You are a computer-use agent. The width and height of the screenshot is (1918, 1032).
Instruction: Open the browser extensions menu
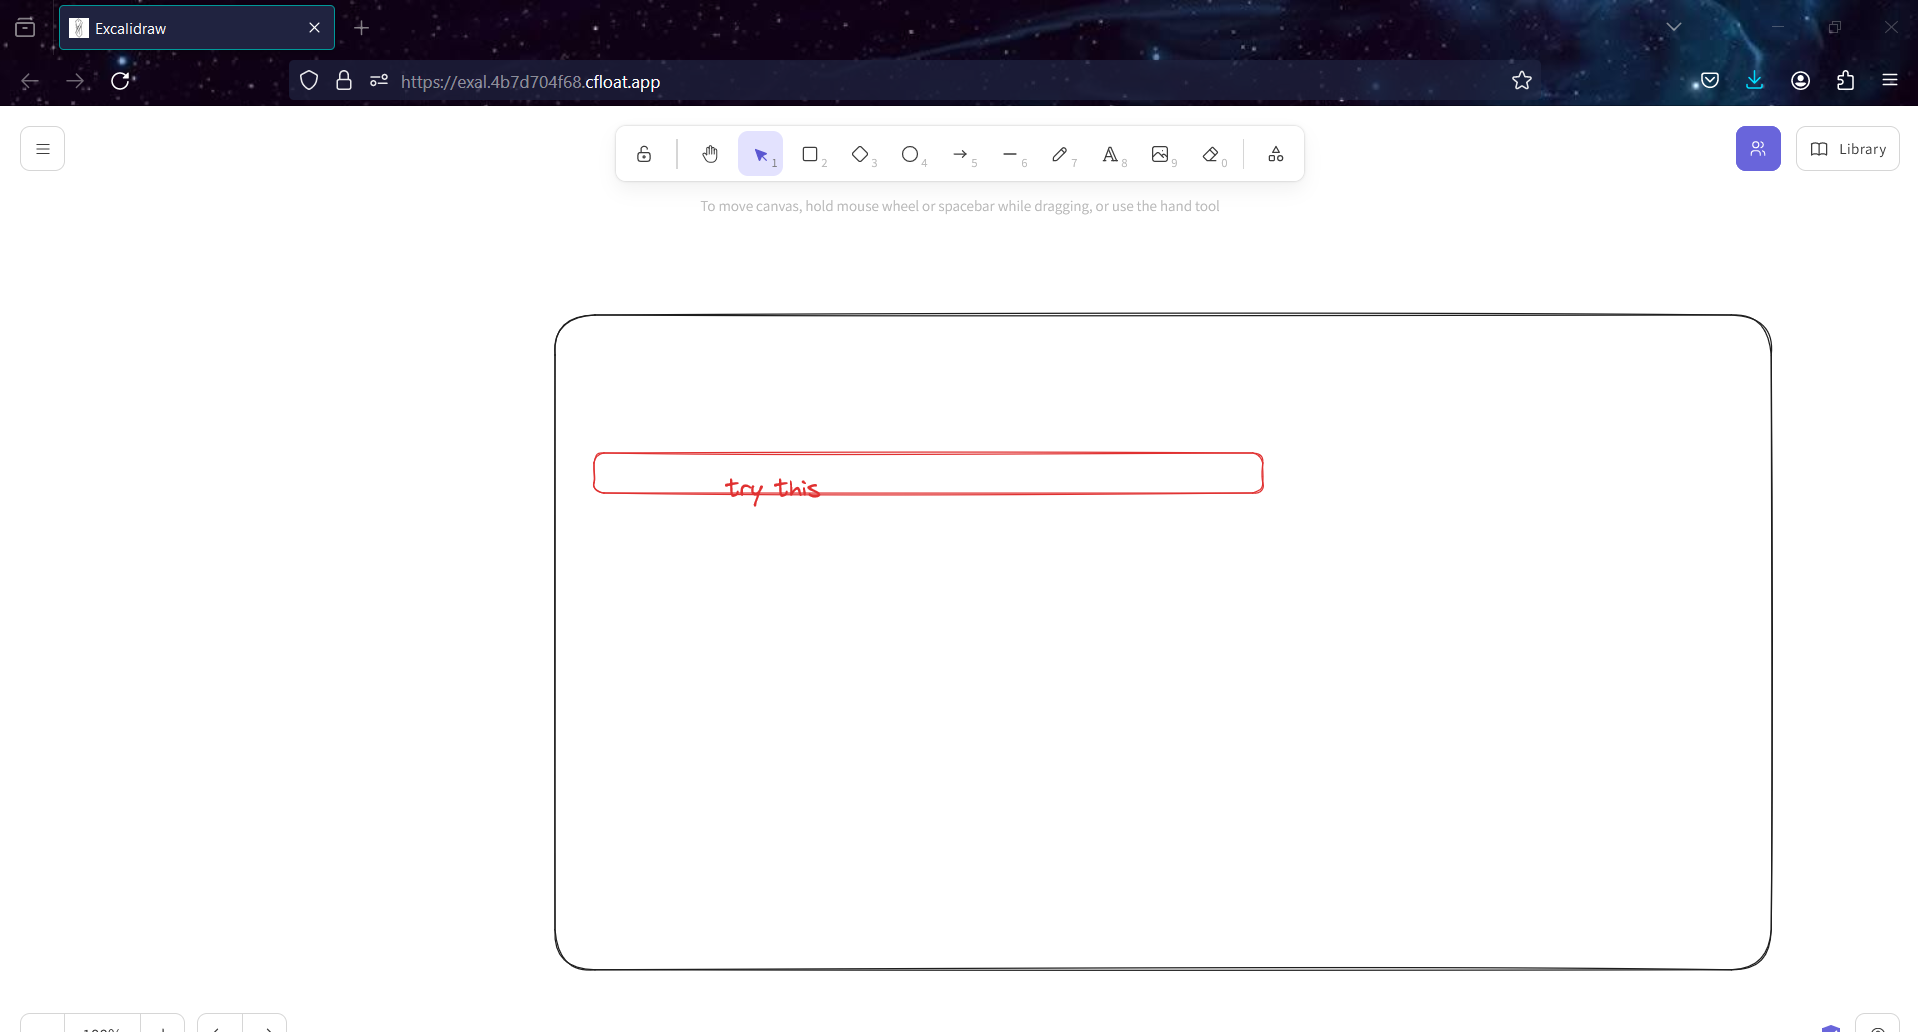(1846, 81)
